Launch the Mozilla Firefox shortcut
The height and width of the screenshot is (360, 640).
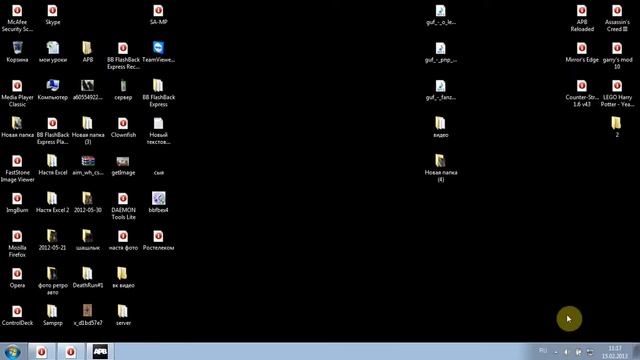(17, 244)
